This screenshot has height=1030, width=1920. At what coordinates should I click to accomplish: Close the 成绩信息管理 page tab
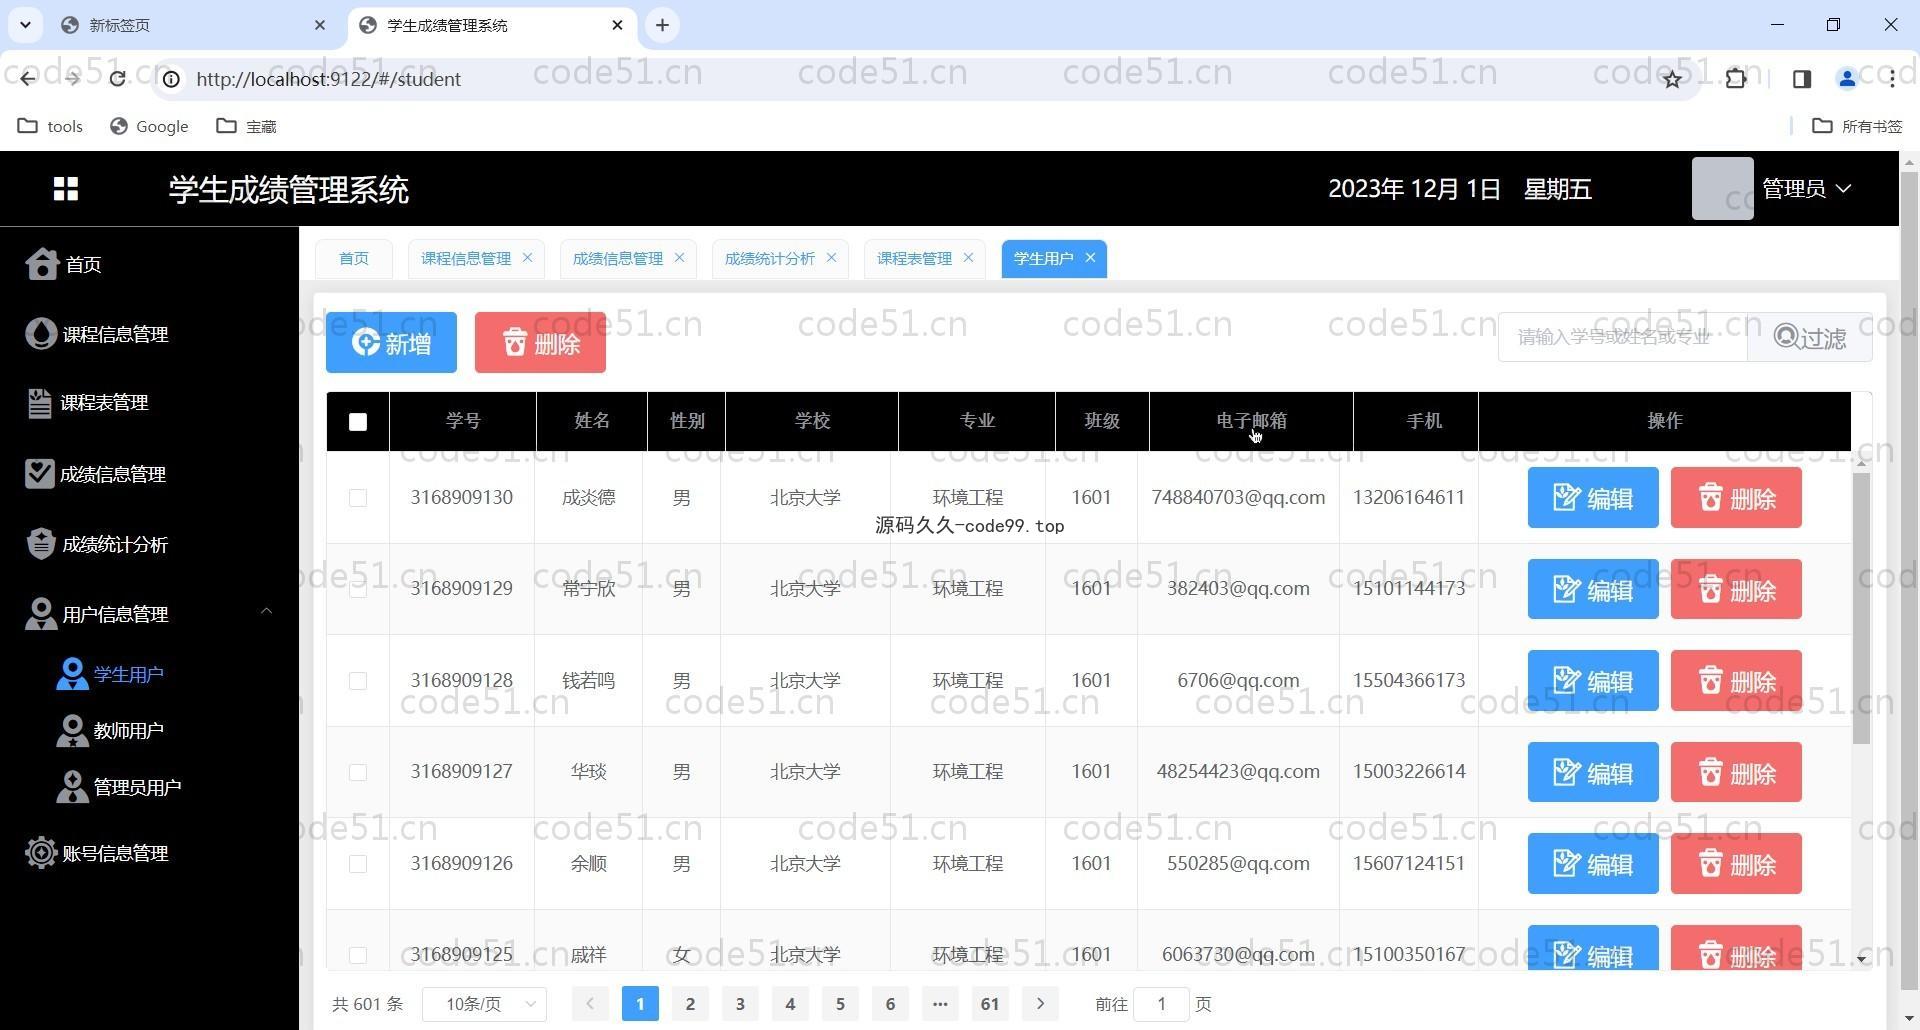click(679, 257)
